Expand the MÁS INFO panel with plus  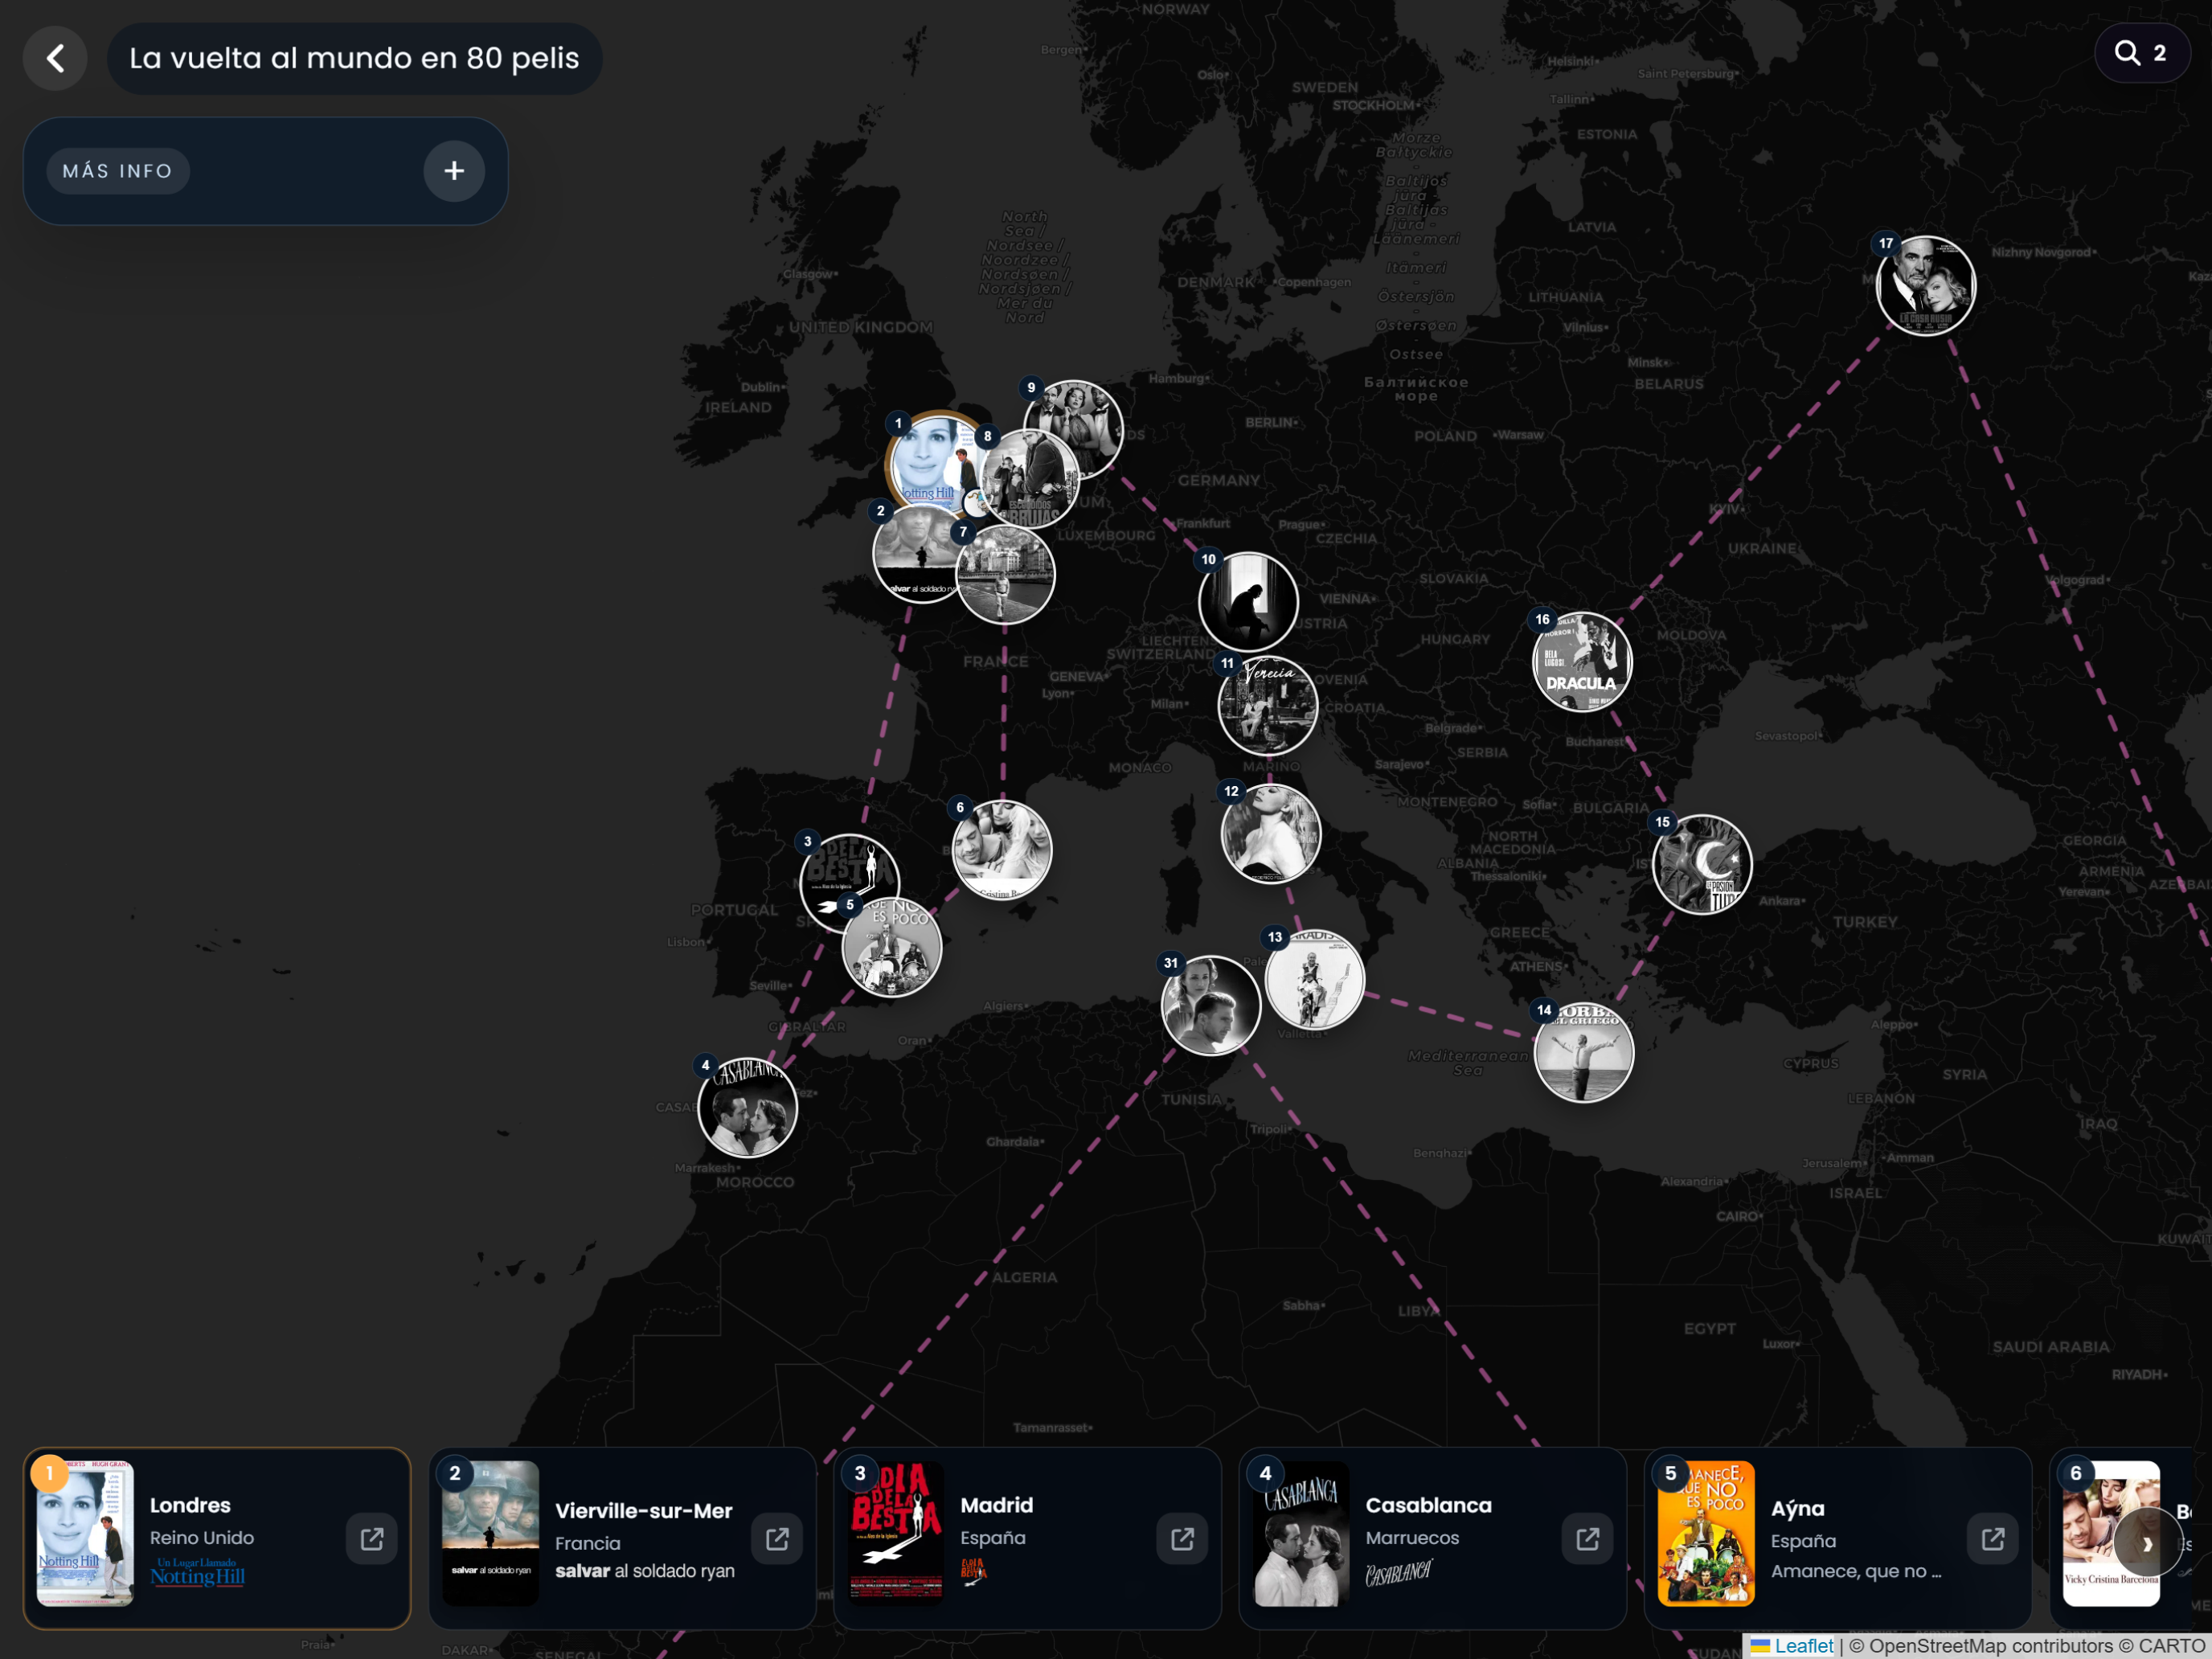tap(454, 171)
